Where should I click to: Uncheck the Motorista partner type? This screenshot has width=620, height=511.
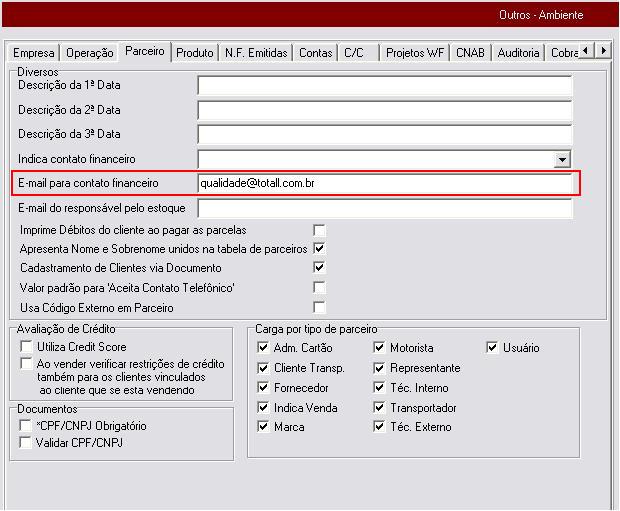(380, 348)
